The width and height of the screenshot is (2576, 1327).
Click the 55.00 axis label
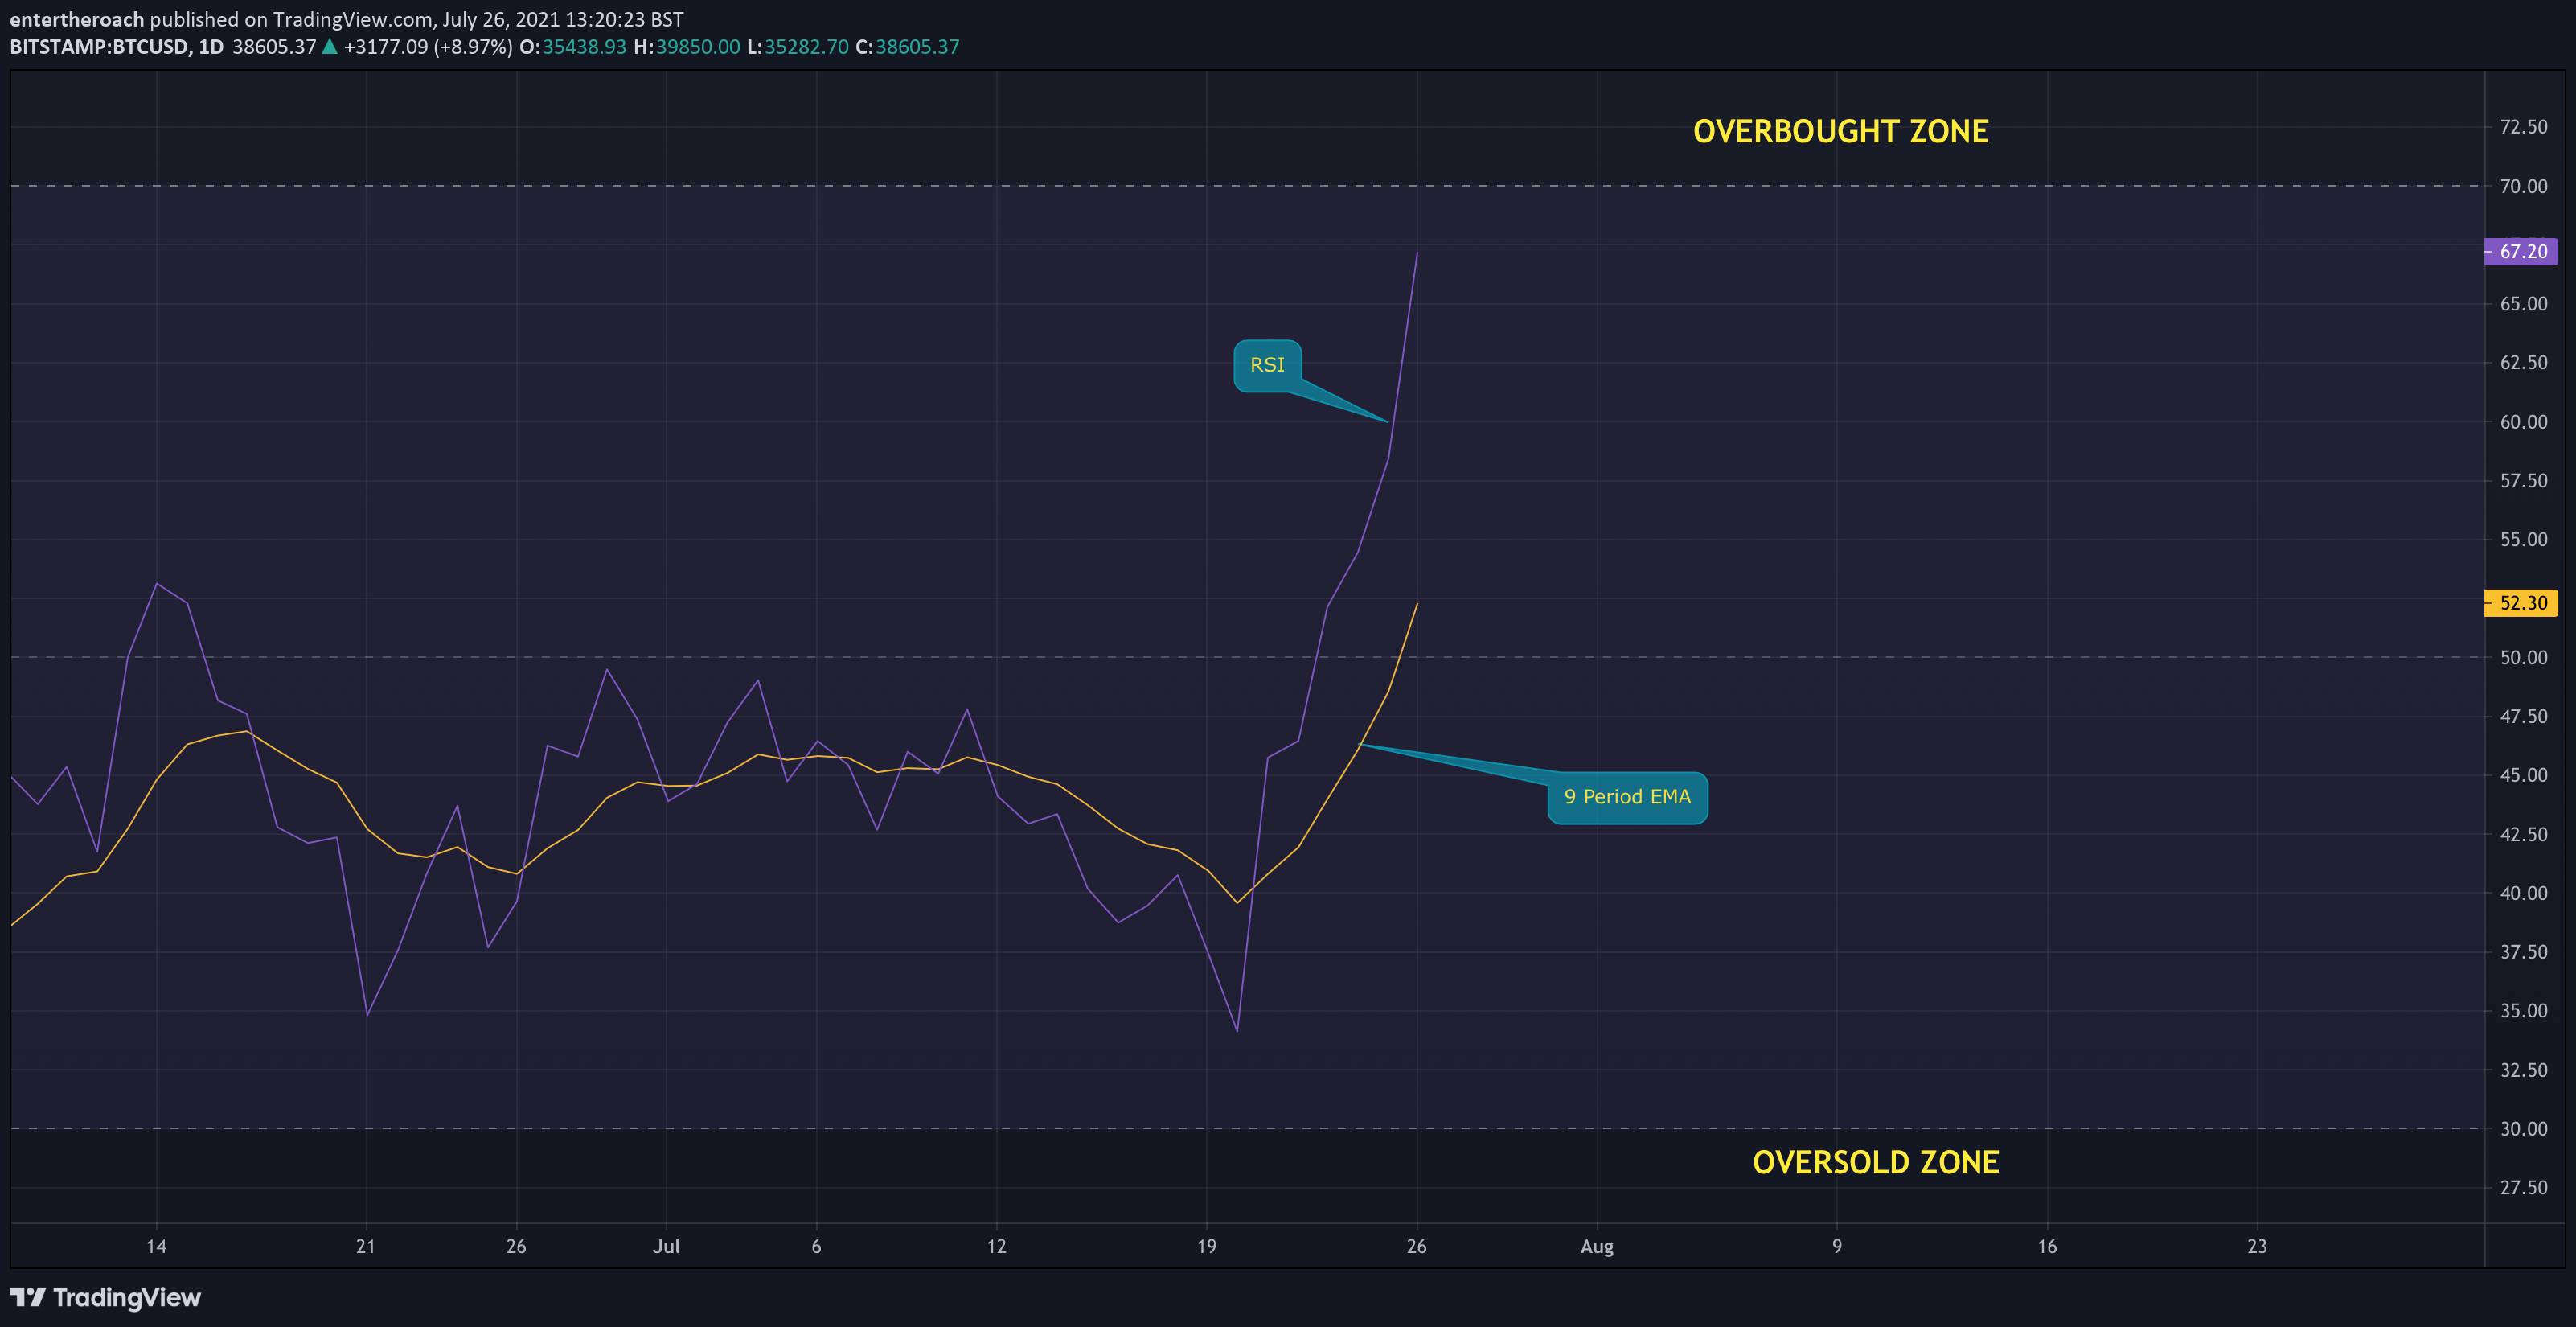point(2523,539)
